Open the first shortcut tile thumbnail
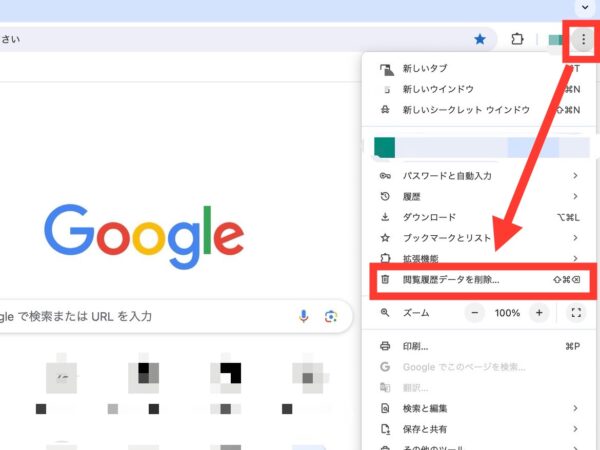Image resolution: width=600 pixels, height=450 pixels. click(x=61, y=377)
